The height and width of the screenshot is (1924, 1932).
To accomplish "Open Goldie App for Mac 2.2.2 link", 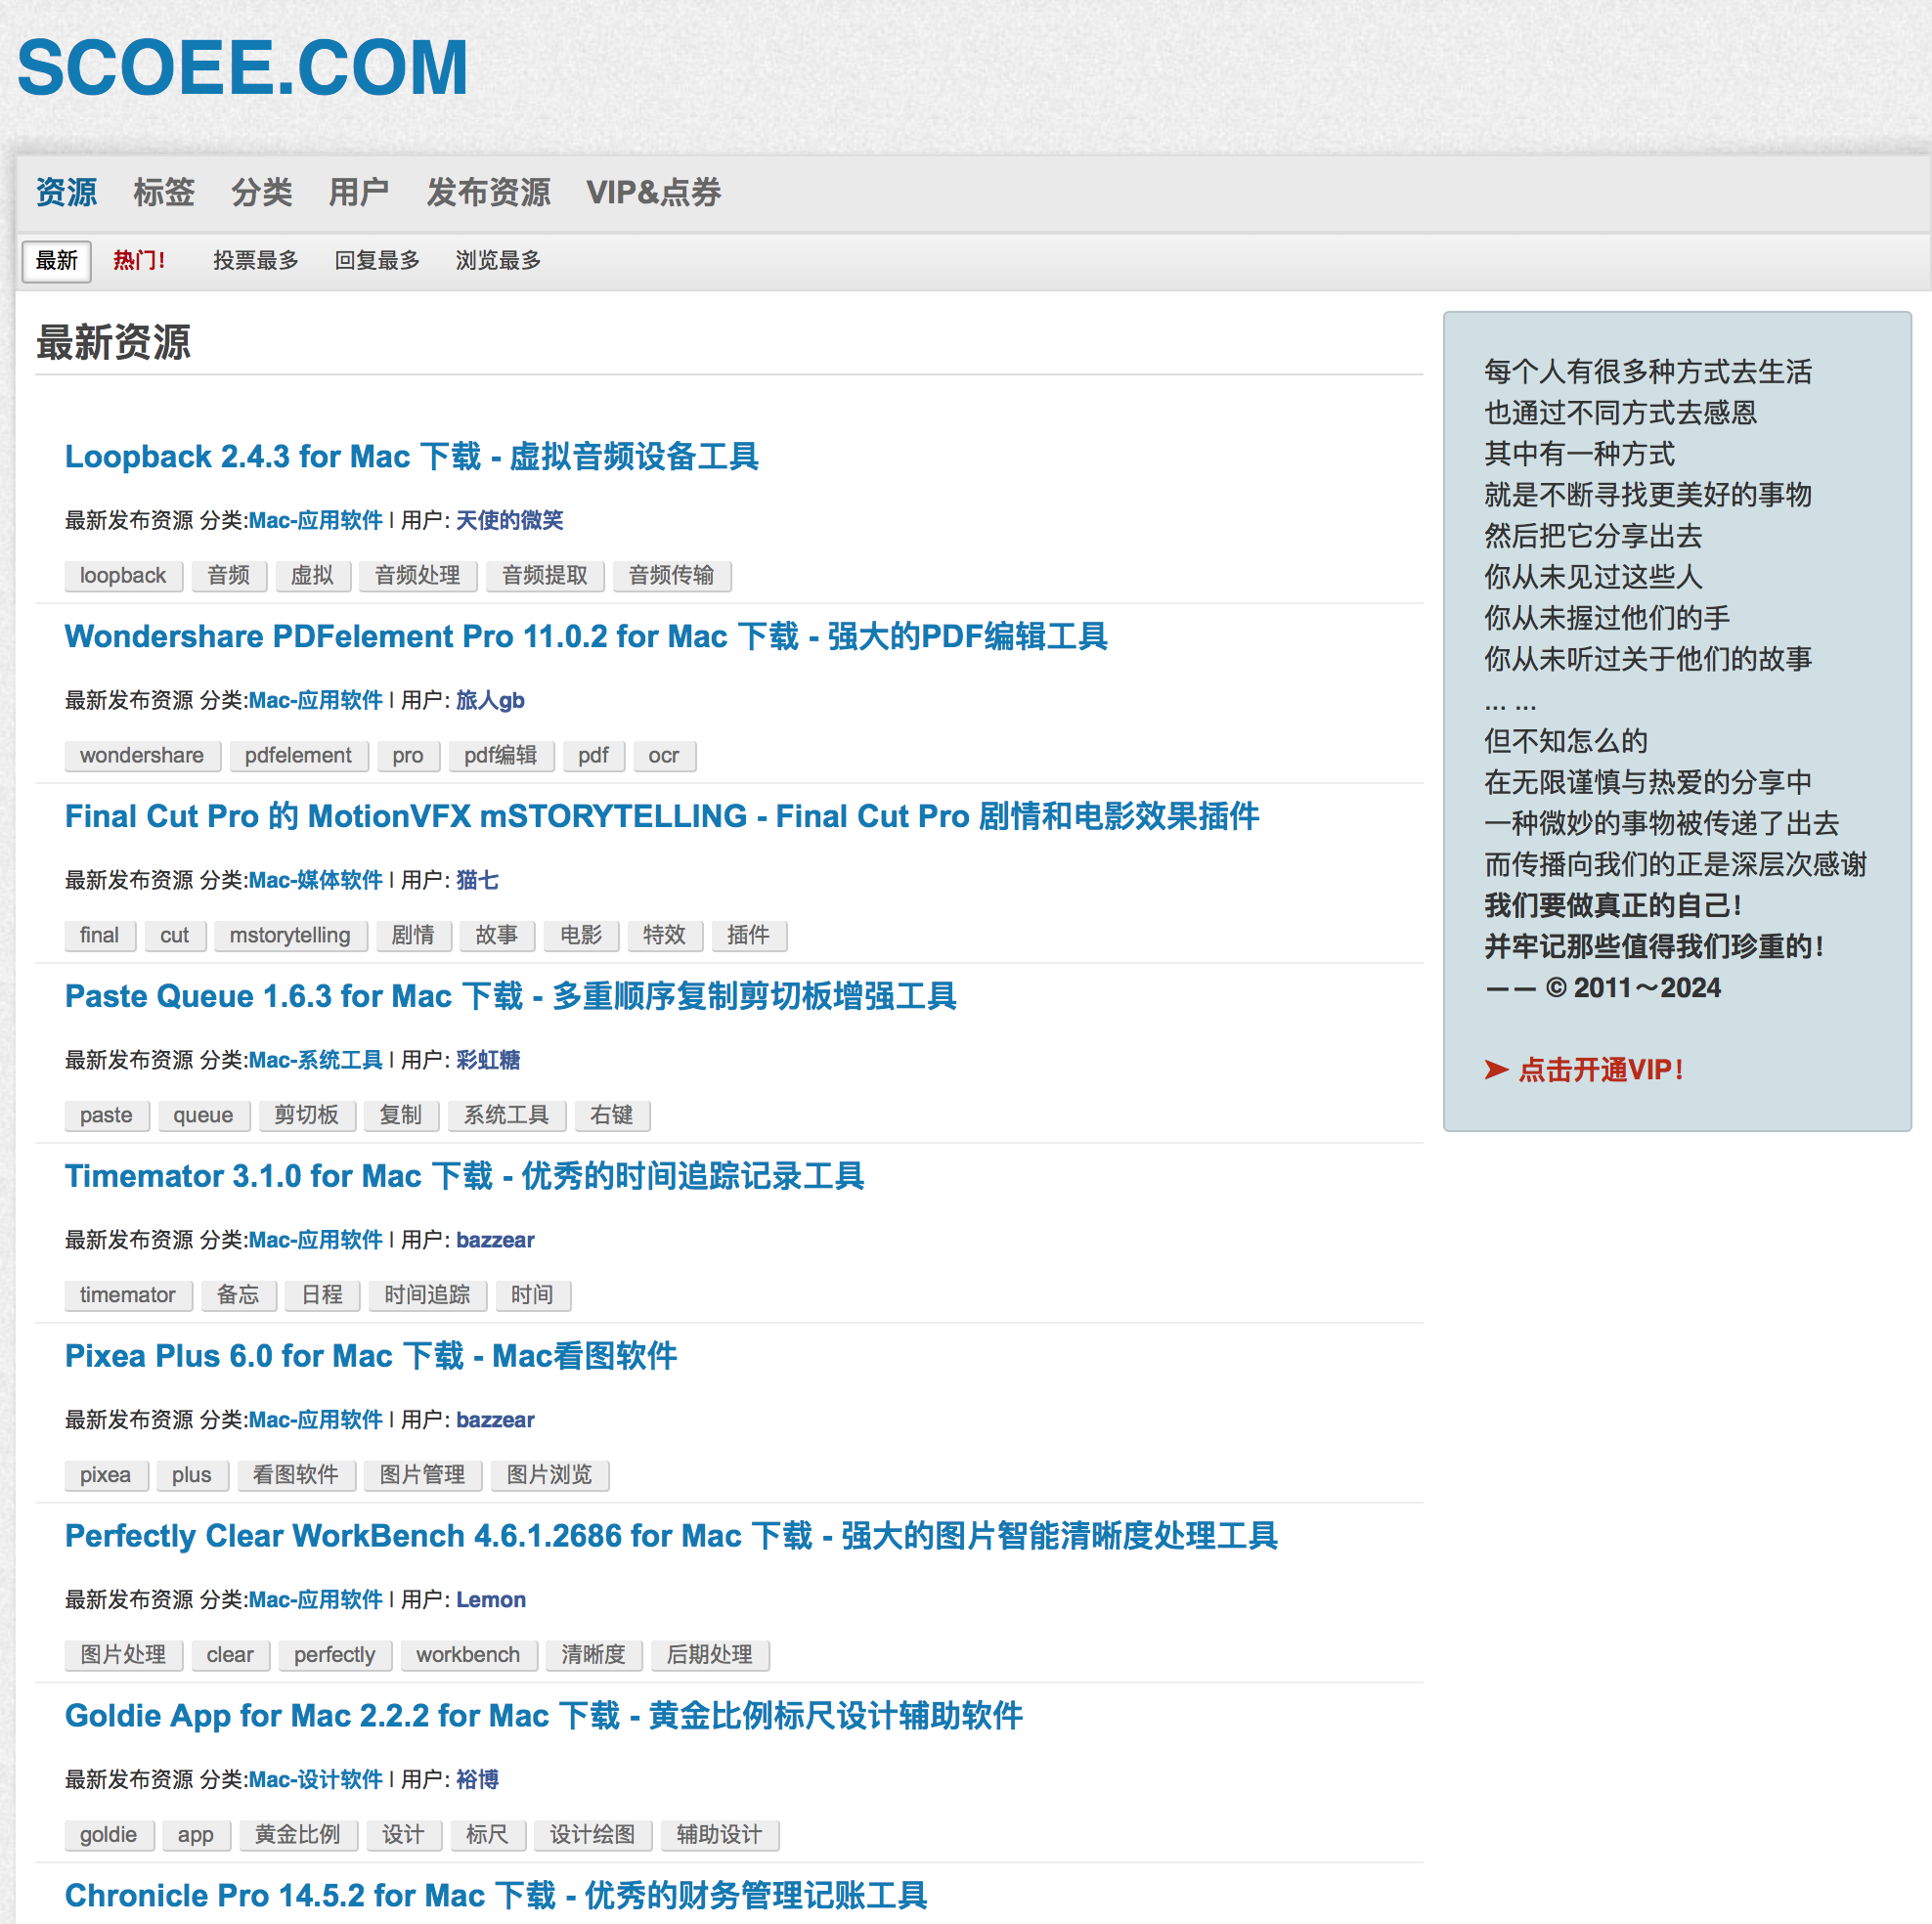I will (543, 1716).
